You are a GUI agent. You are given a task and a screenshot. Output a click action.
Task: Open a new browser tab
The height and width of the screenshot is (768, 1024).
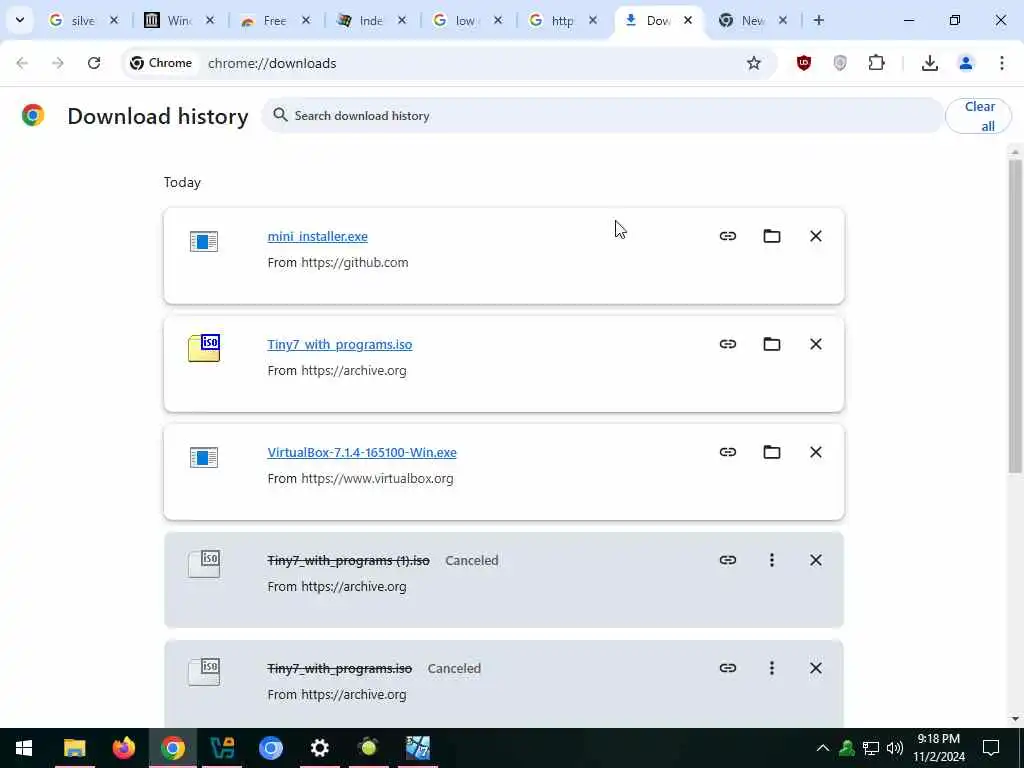coord(818,20)
